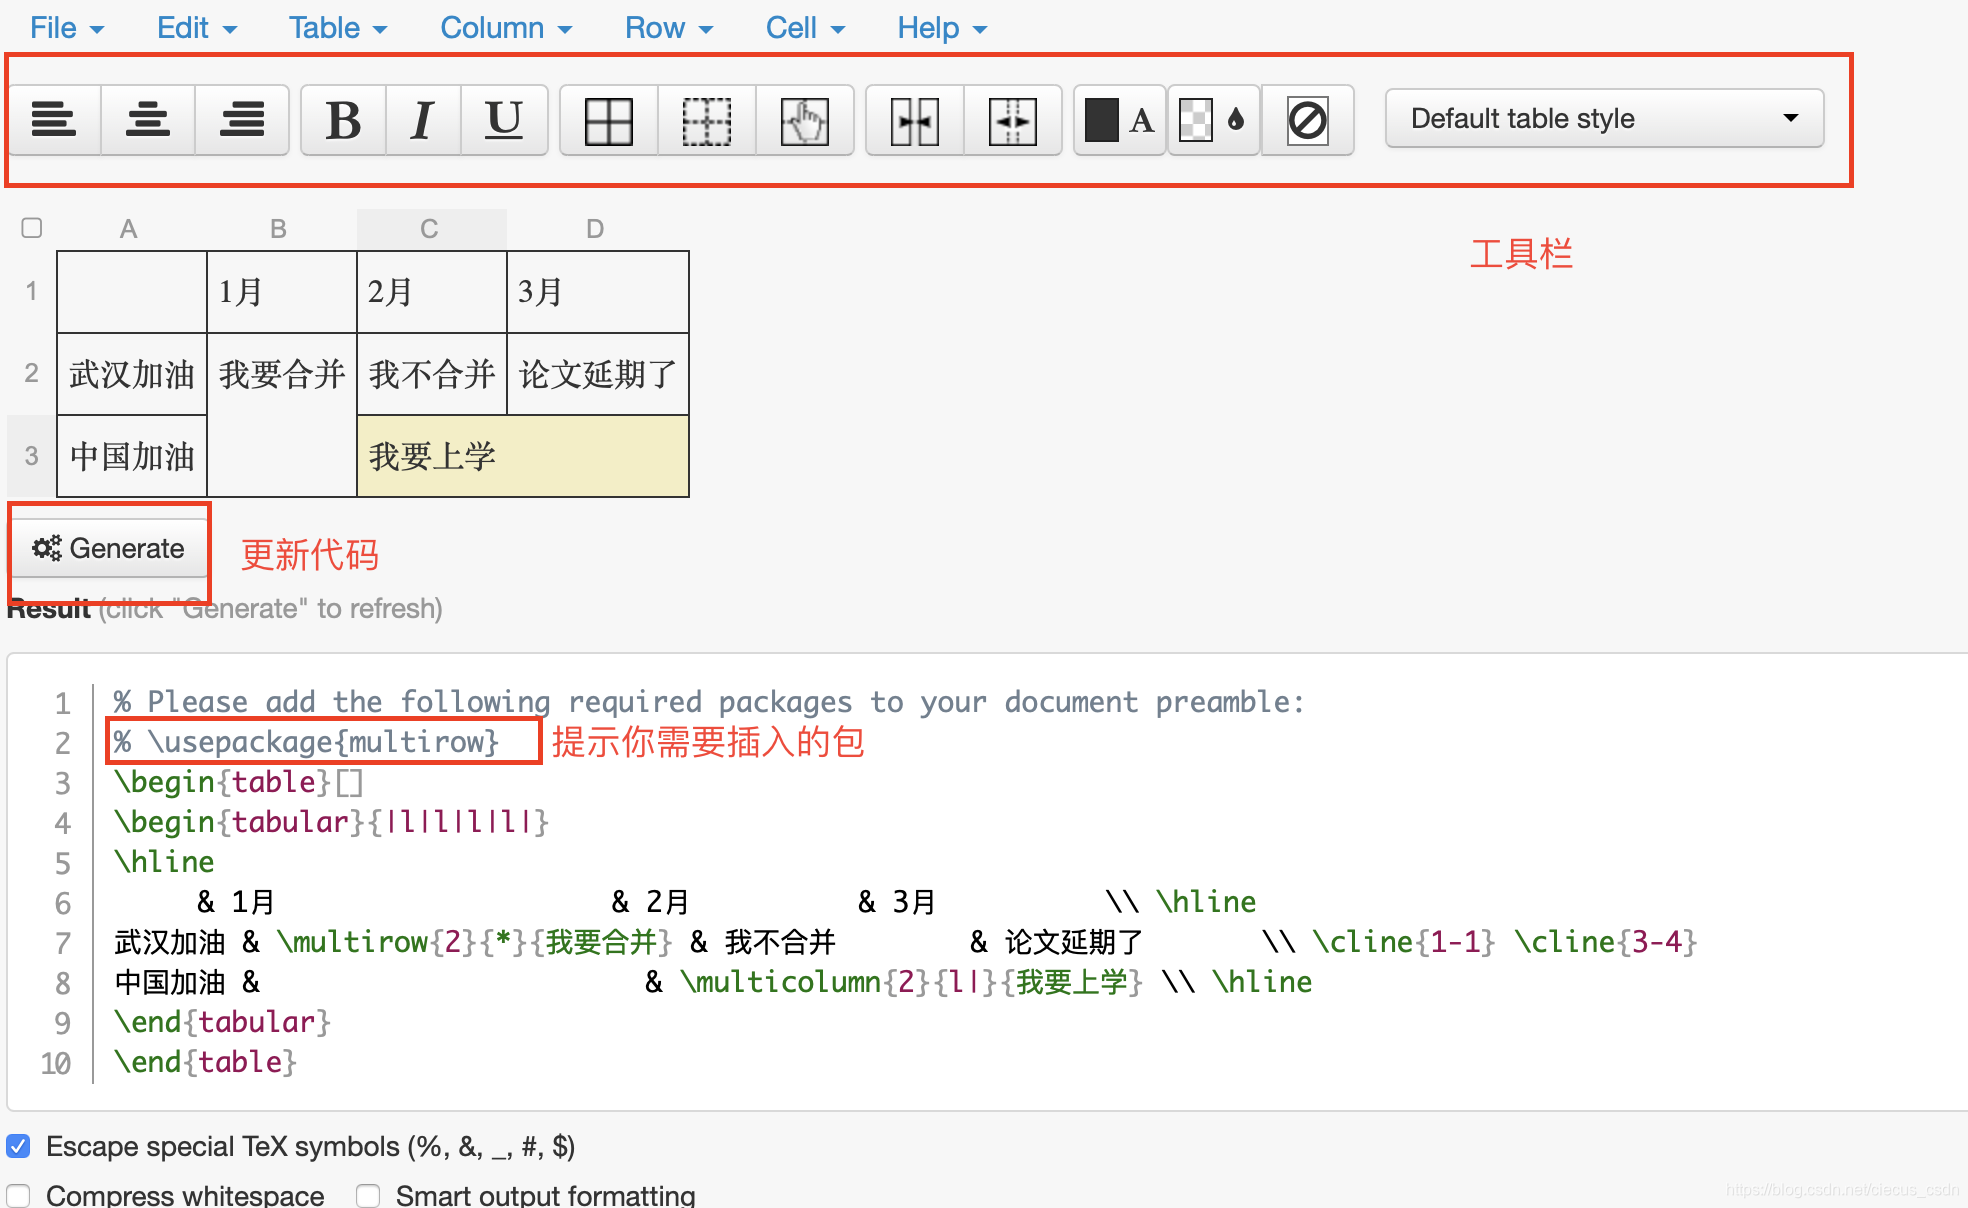This screenshot has width=1968, height=1208.
Task: Tick the select-all checkbox above the row numbers
Action: 32,228
